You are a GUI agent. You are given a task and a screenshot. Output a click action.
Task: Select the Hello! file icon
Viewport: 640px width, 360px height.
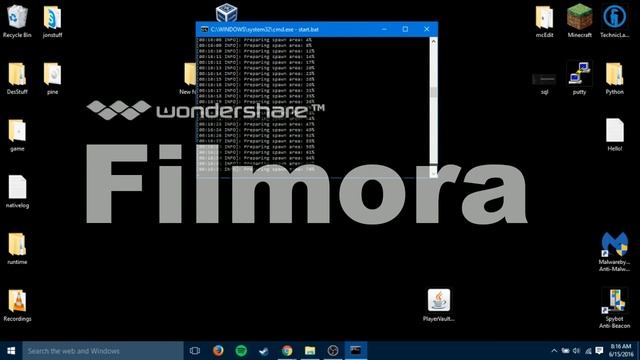614,135
